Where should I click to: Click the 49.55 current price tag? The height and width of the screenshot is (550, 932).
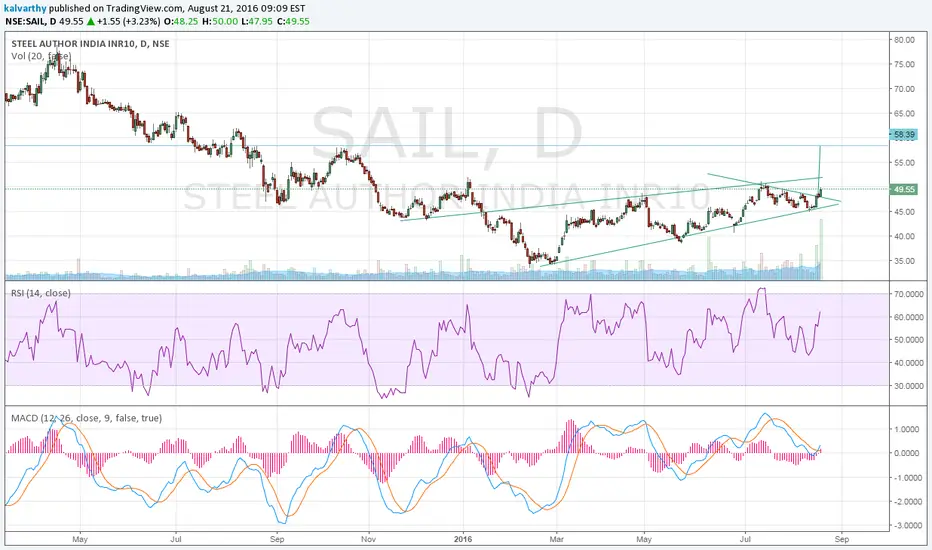point(904,190)
